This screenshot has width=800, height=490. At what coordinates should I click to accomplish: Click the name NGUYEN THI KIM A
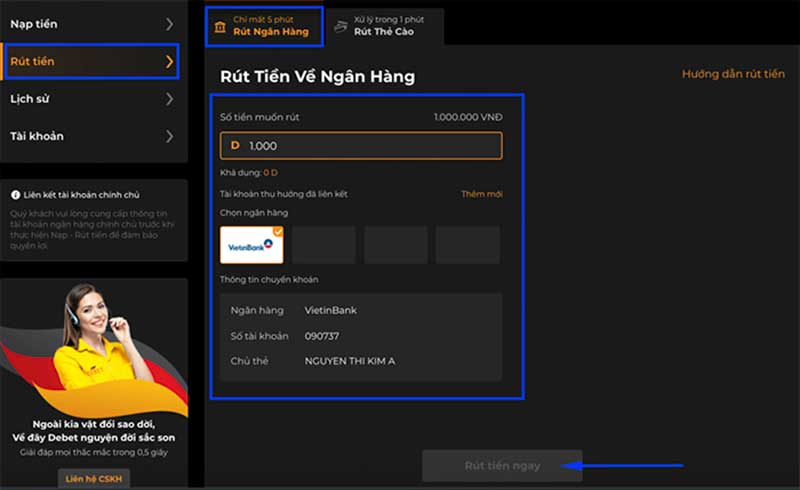click(x=349, y=361)
